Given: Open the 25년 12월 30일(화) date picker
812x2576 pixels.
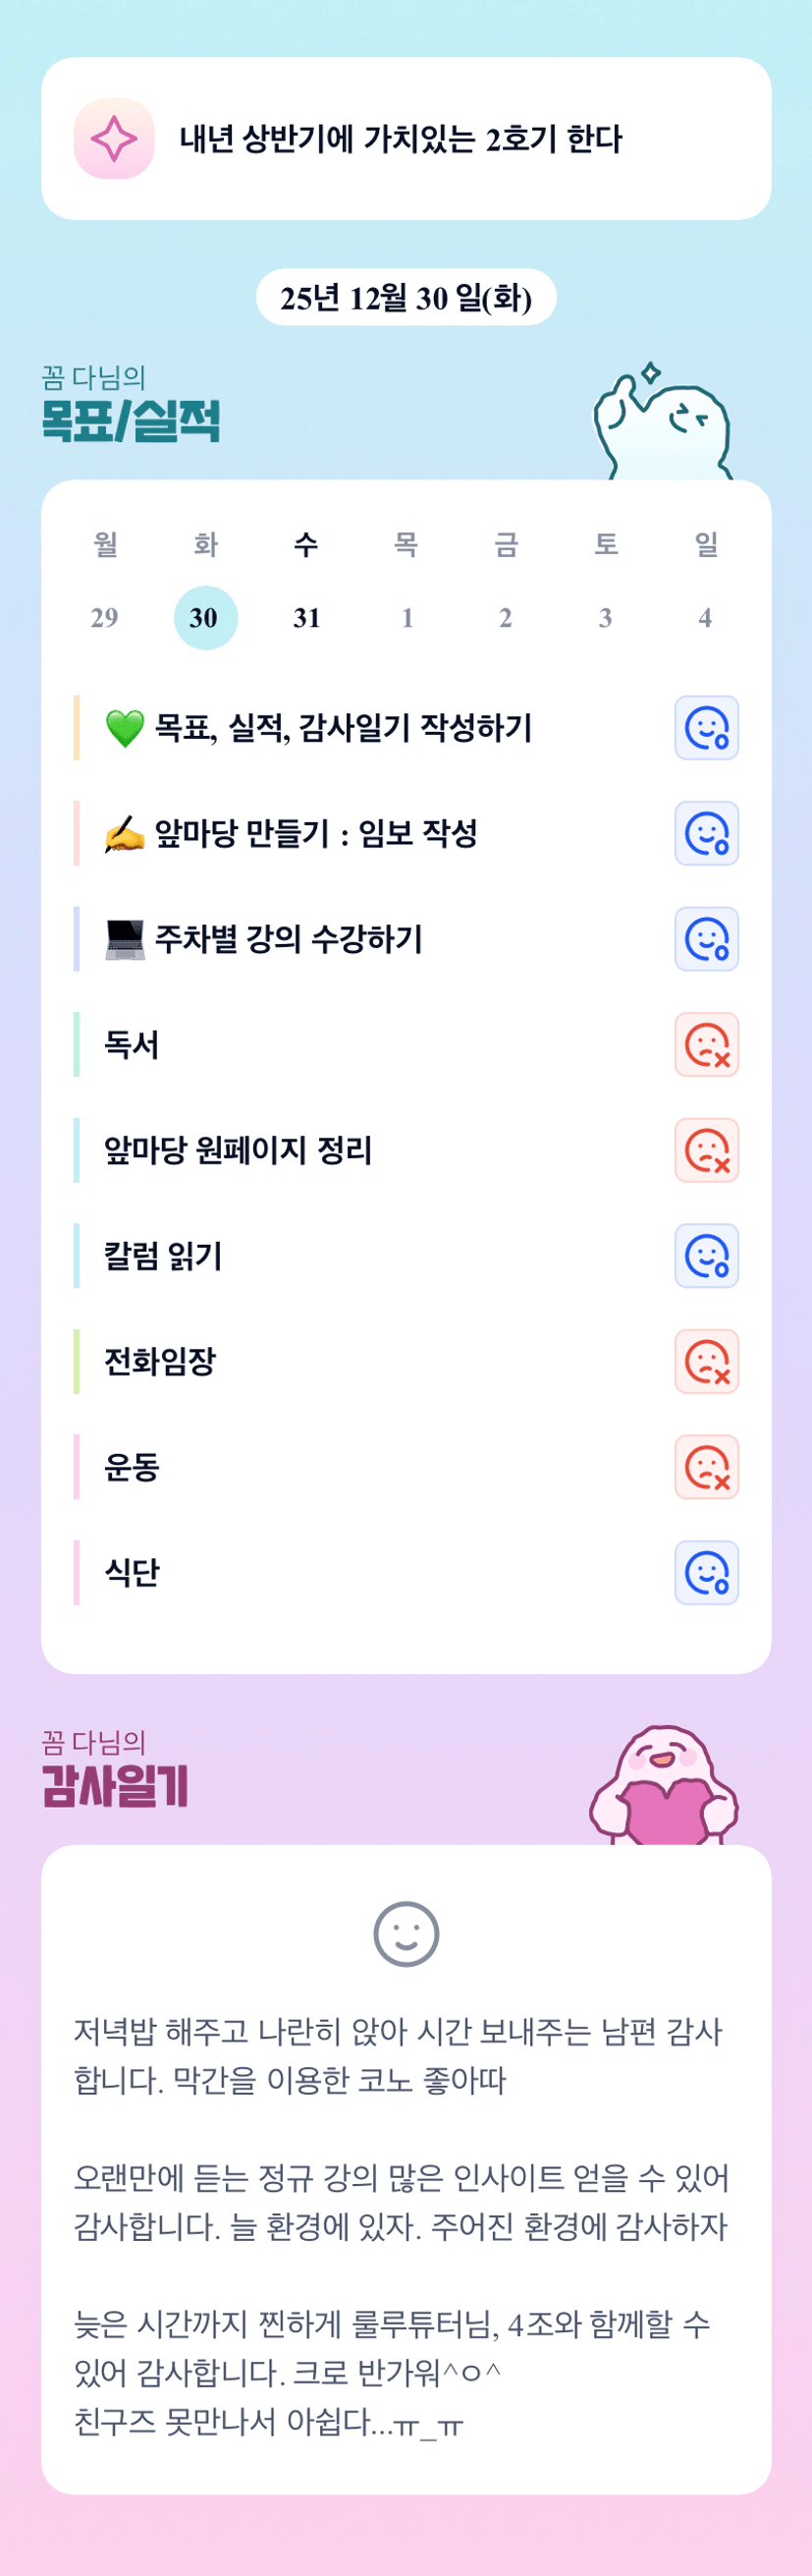Looking at the screenshot, I should [406, 298].
